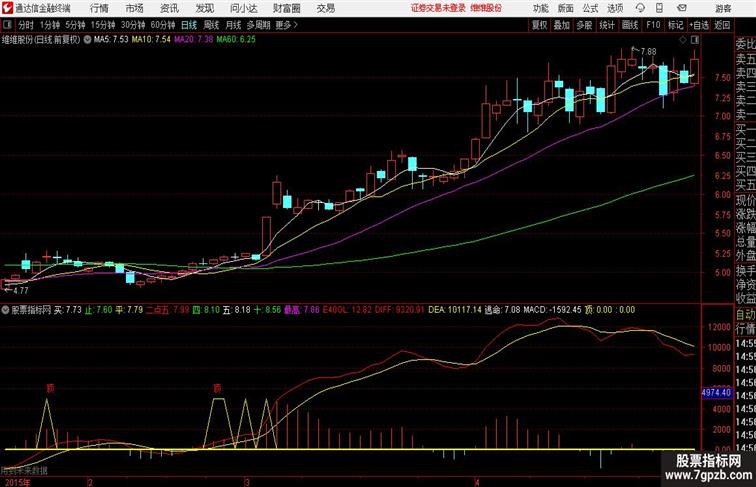Image resolution: width=756 pixels, height=487 pixels.
Task: Click the 返回 back button
Action: 722,25
